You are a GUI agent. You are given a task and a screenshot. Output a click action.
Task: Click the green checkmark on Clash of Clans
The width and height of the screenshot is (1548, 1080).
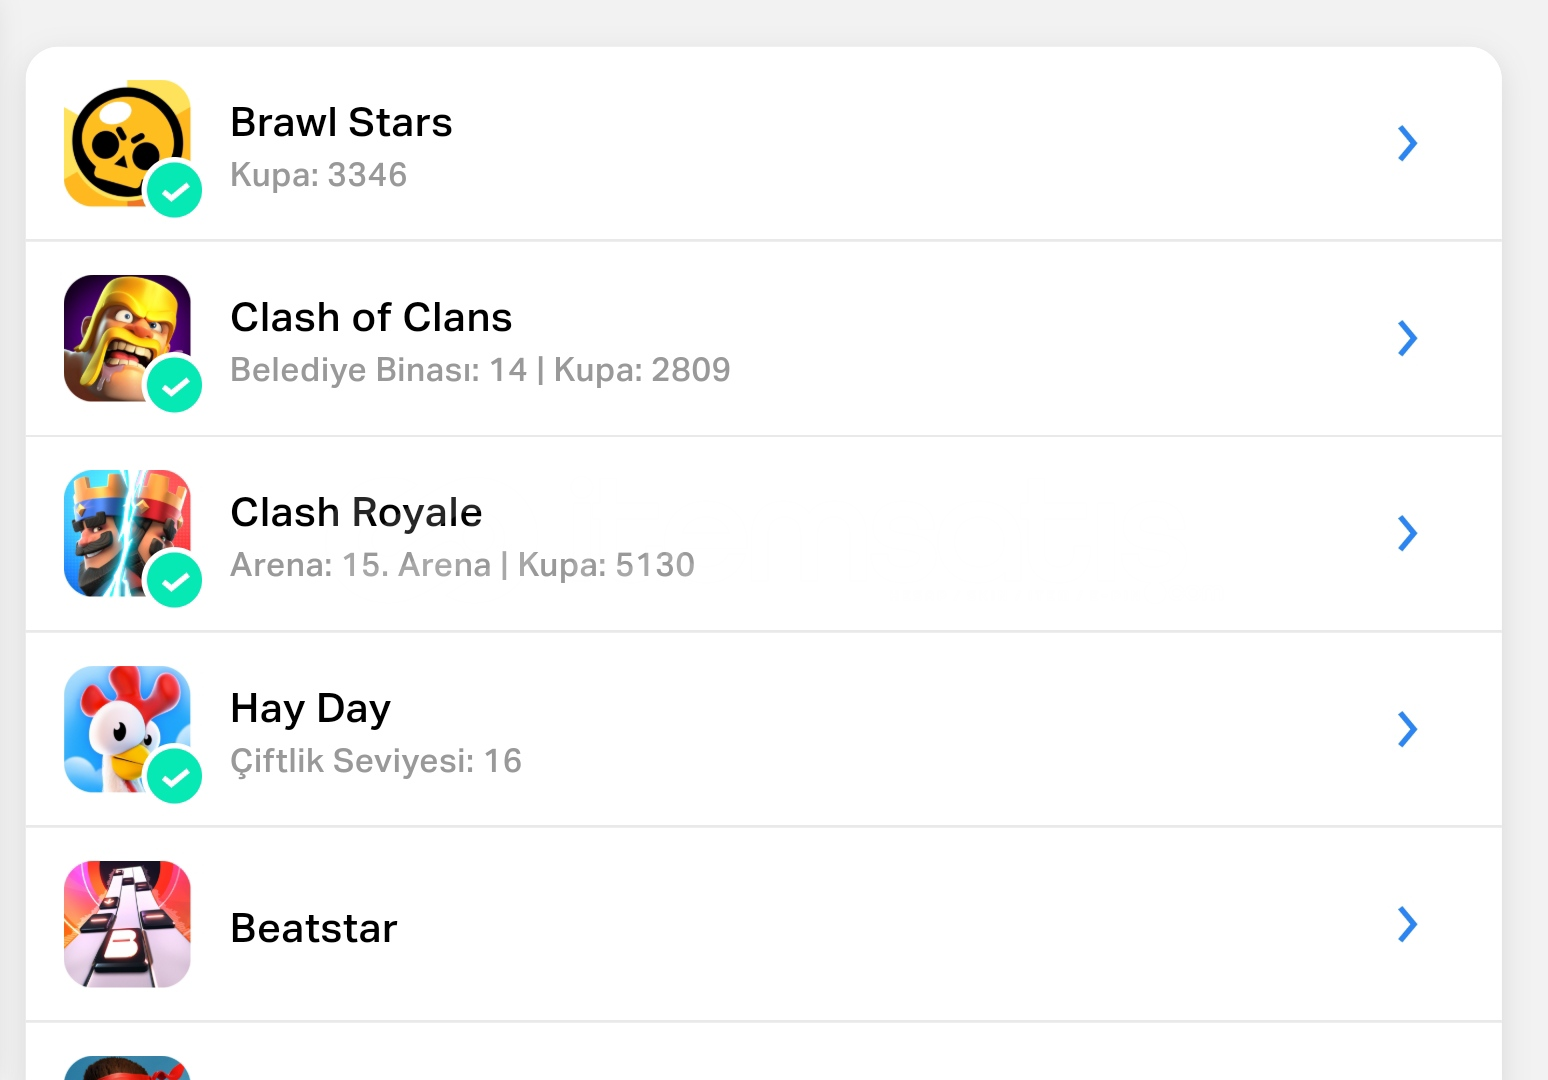click(x=175, y=385)
